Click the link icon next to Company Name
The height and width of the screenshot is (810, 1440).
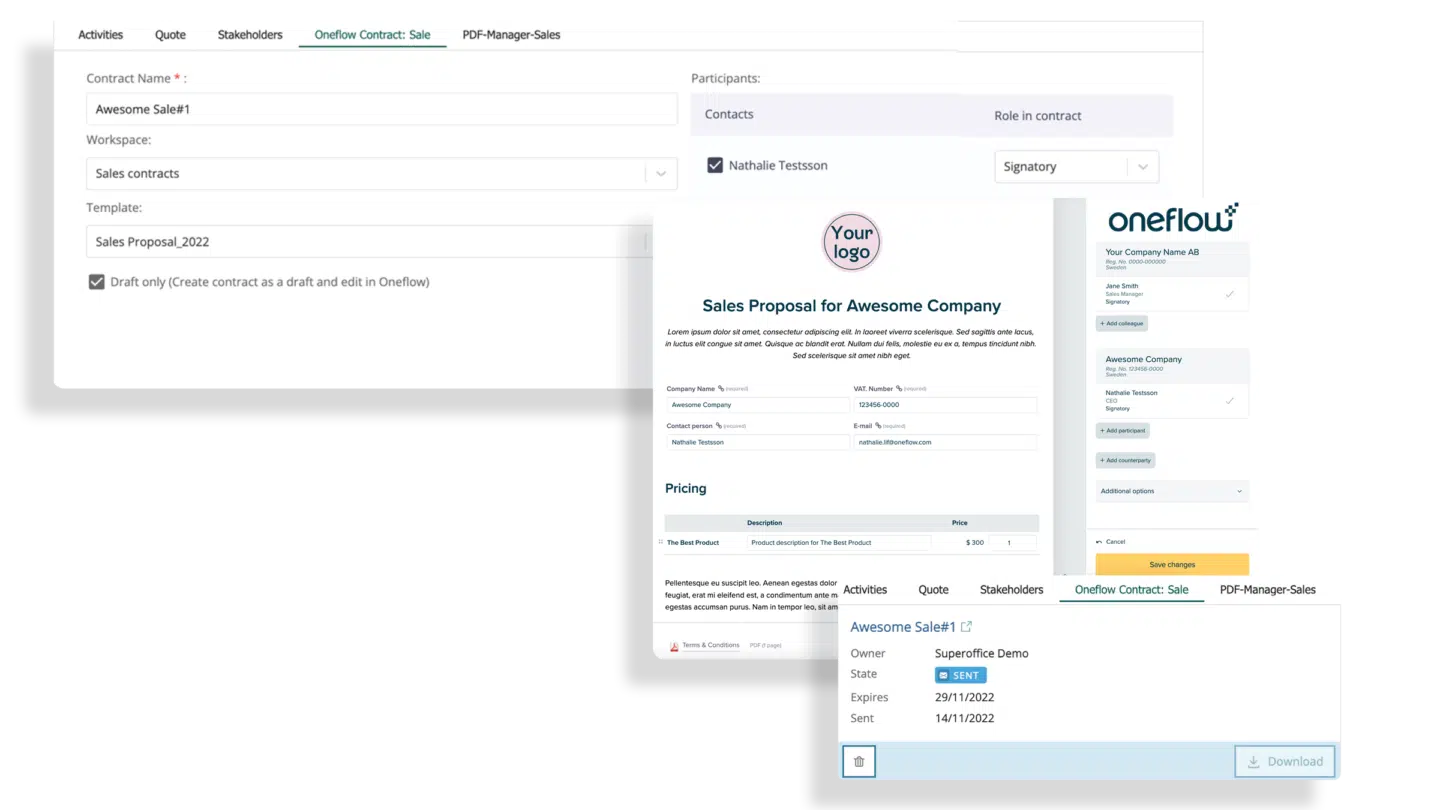click(721, 388)
